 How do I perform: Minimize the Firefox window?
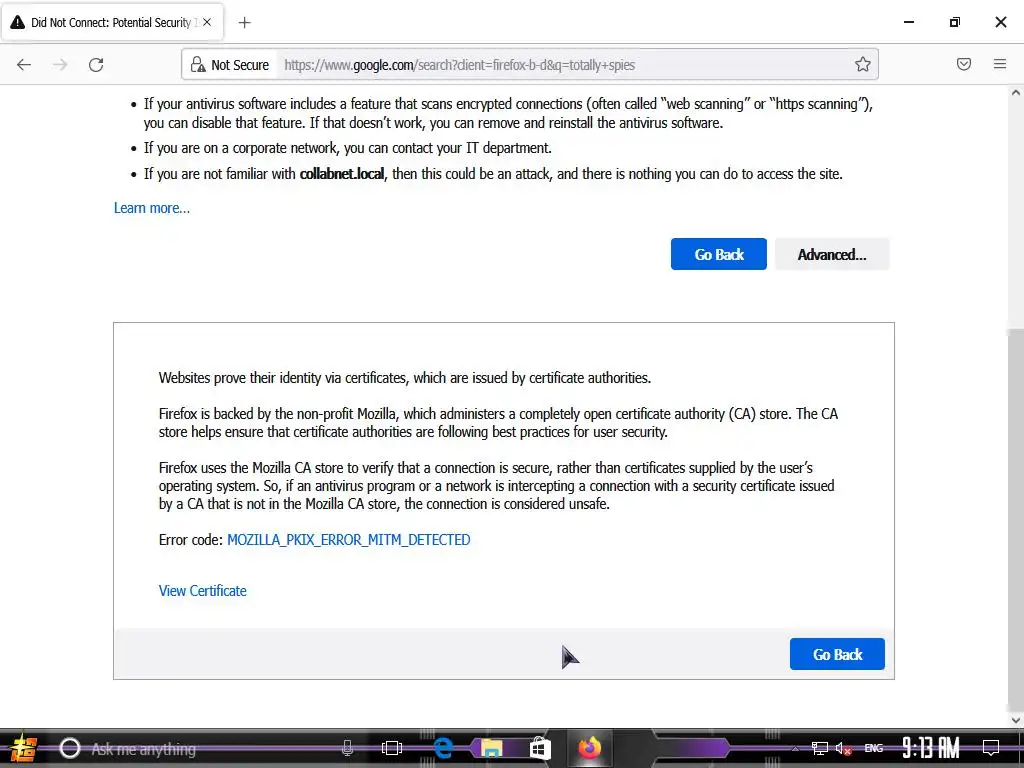[908, 22]
